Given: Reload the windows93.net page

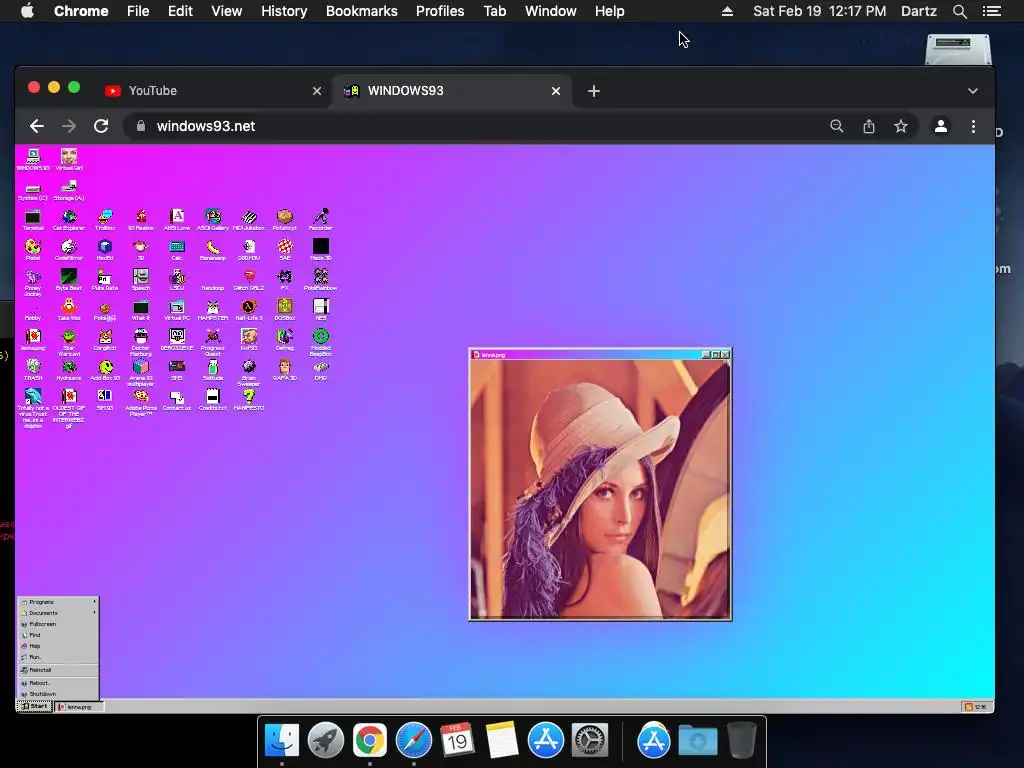Looking at the screenshot, I should tap(101, 126).
